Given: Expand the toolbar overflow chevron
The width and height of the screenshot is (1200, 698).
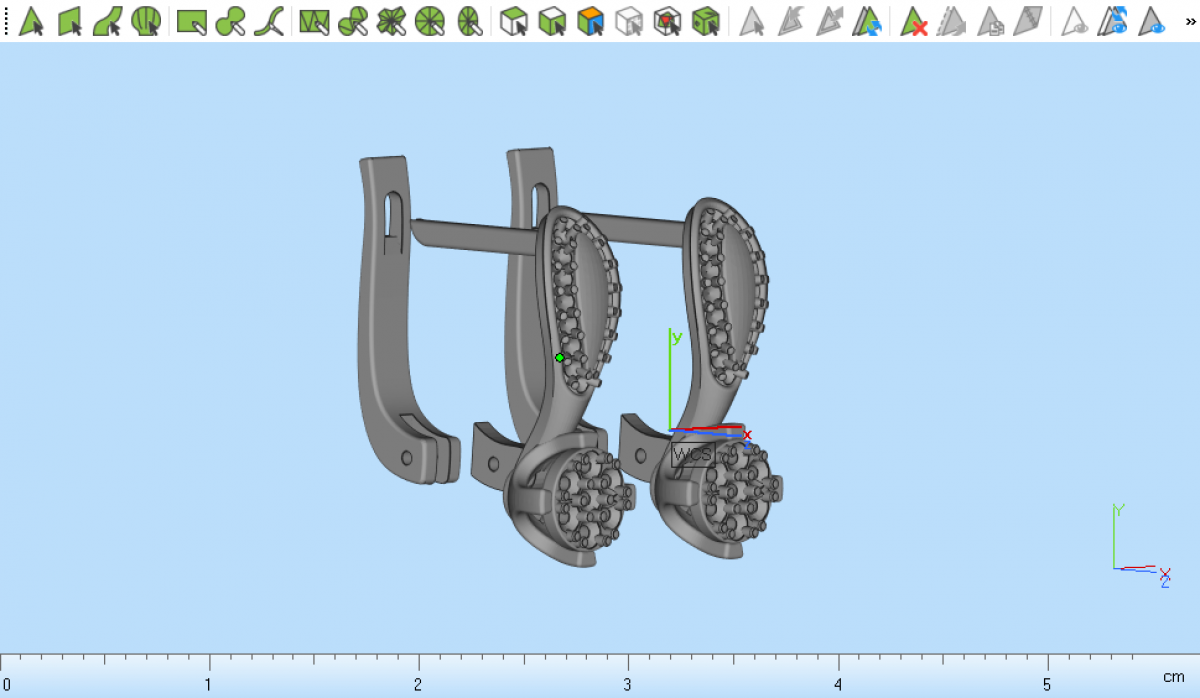Looking at the screenshot, I should 1189,19.
